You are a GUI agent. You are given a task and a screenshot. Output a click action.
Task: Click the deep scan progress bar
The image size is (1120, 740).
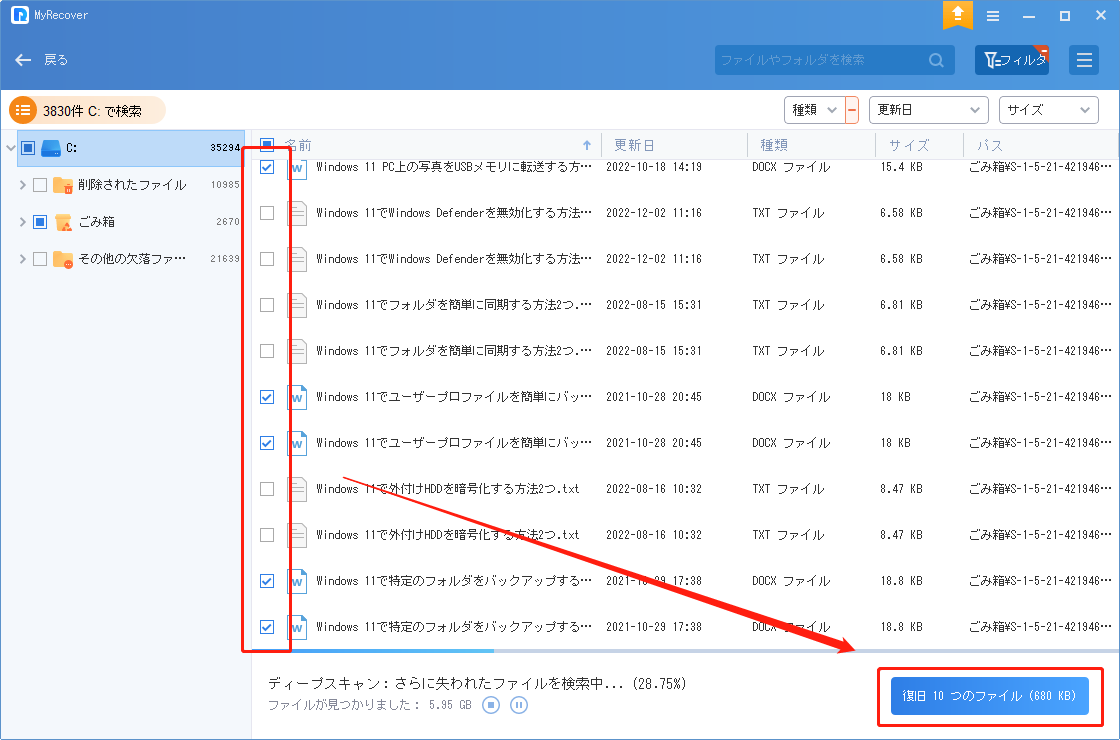686,651
